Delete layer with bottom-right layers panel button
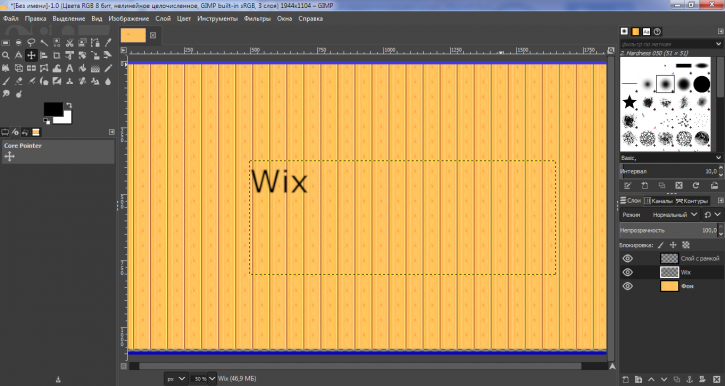This screenshot has width=725, height=386. [x=717, y=380]
